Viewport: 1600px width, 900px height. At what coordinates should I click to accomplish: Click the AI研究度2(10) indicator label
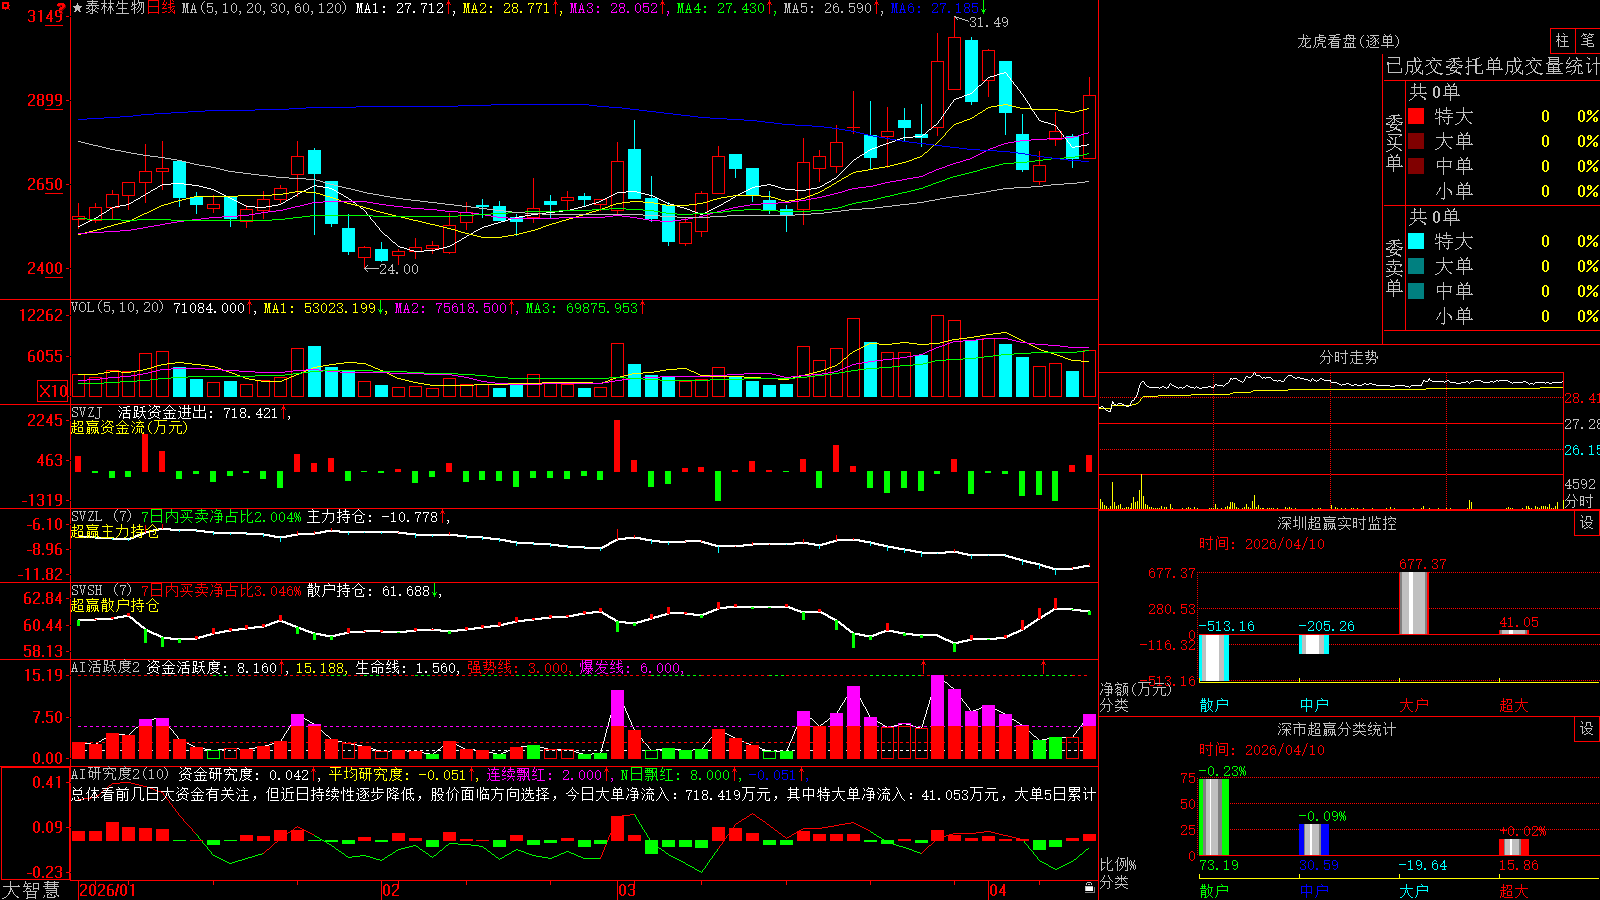click(121, 774)
